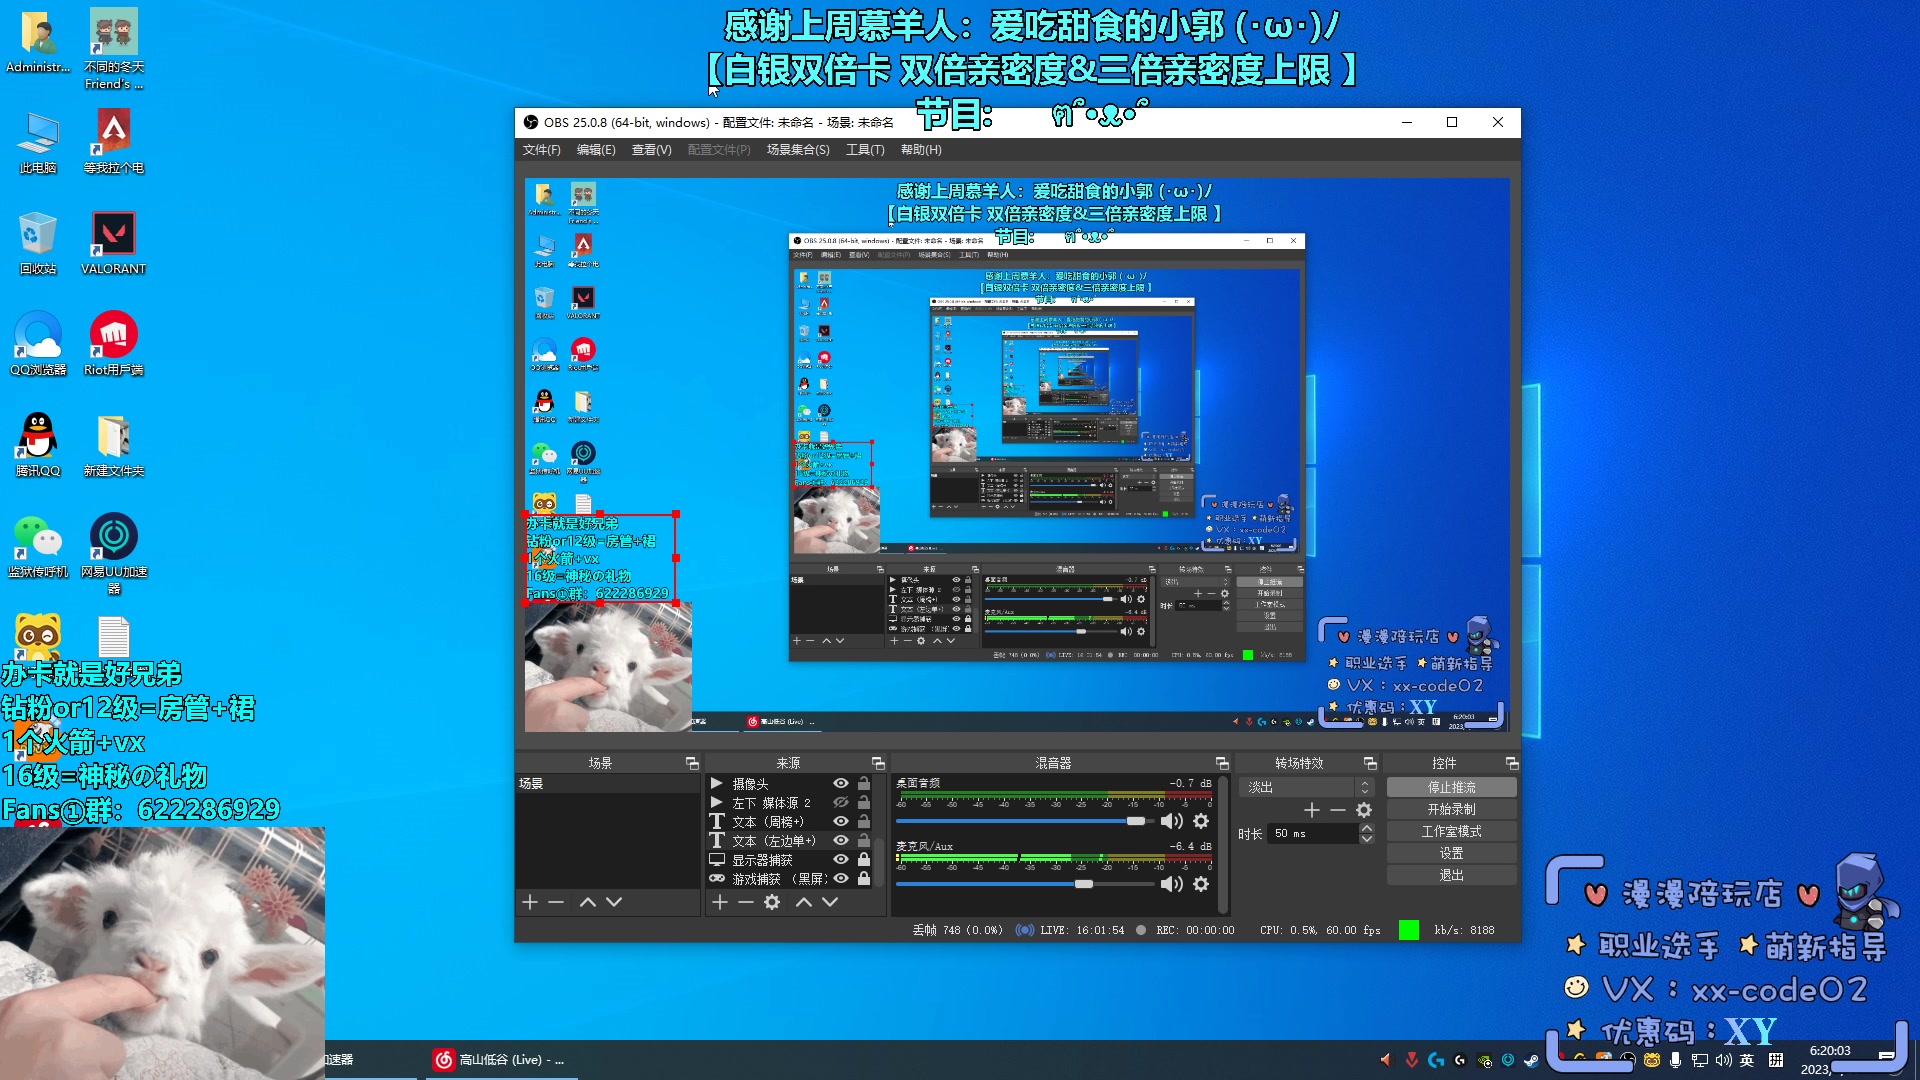The height and width of the screenshot is (1080, 1920).
Task: Pop out the 来源 dock panel
Action: [878, 763]
